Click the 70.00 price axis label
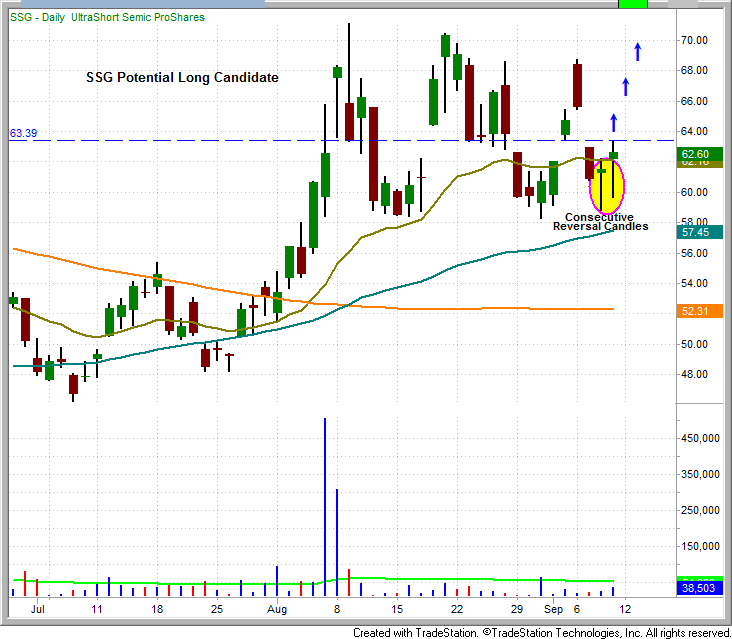 tap(694, 40)
